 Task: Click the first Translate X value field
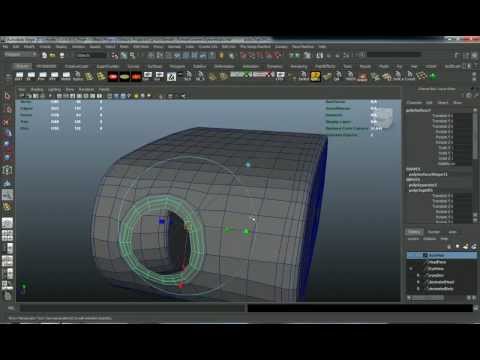pos(463,116)
